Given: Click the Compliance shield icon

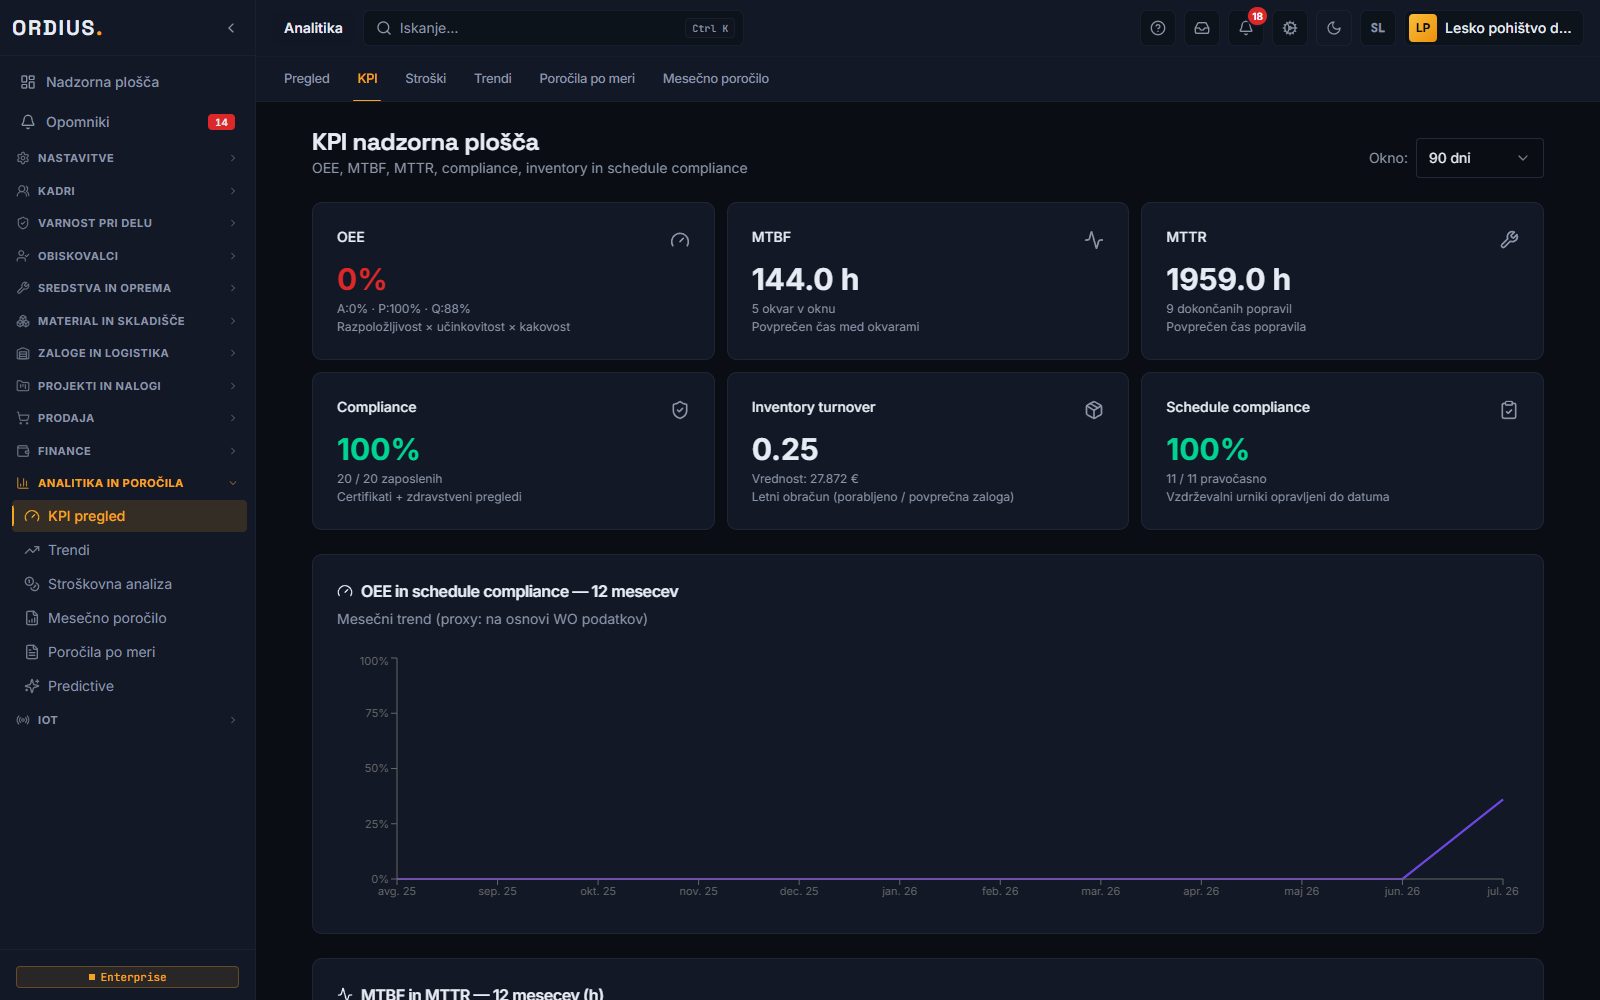Looking at the screenshot, I should tap(680, 410).
